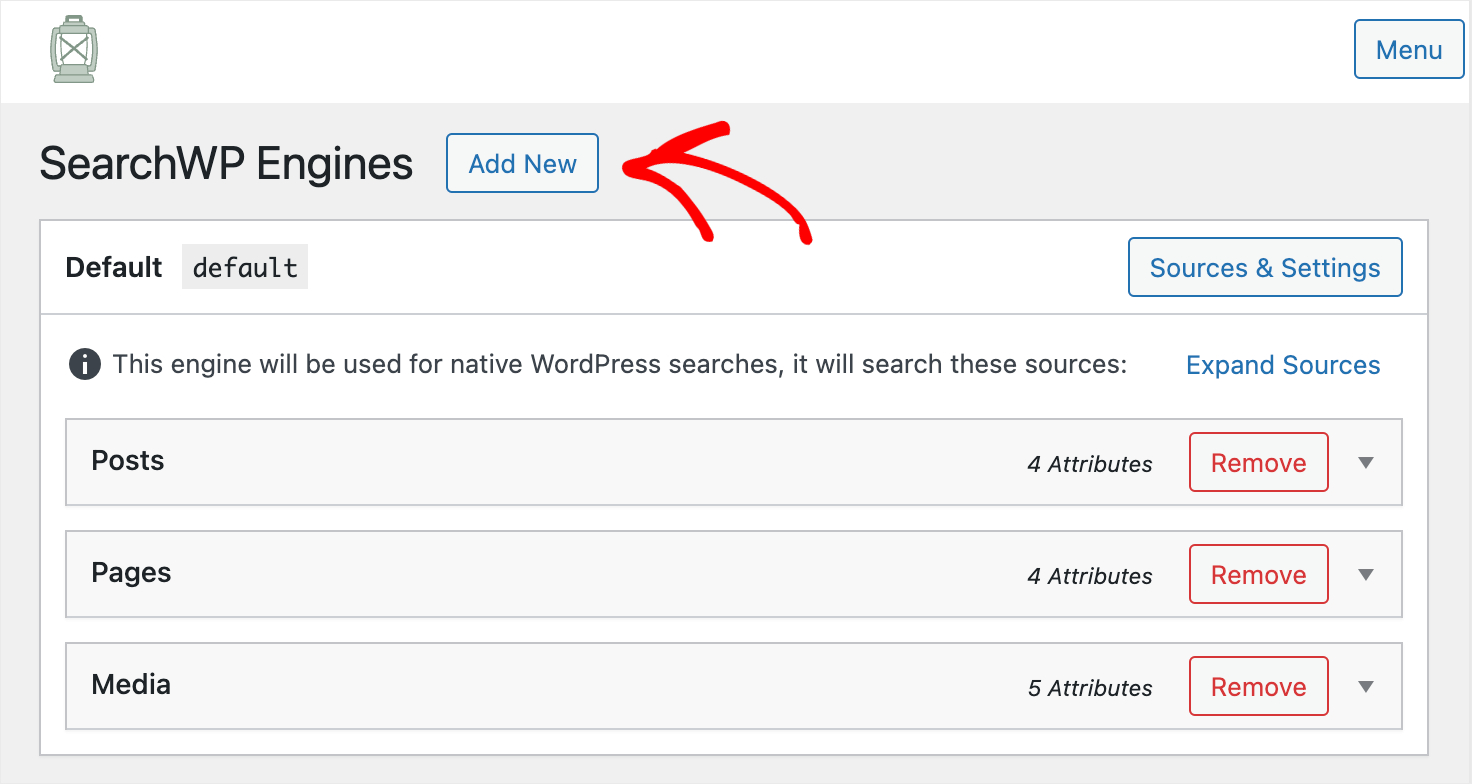
Task: Click the SearchWP lantern logo
Action: 74,49
